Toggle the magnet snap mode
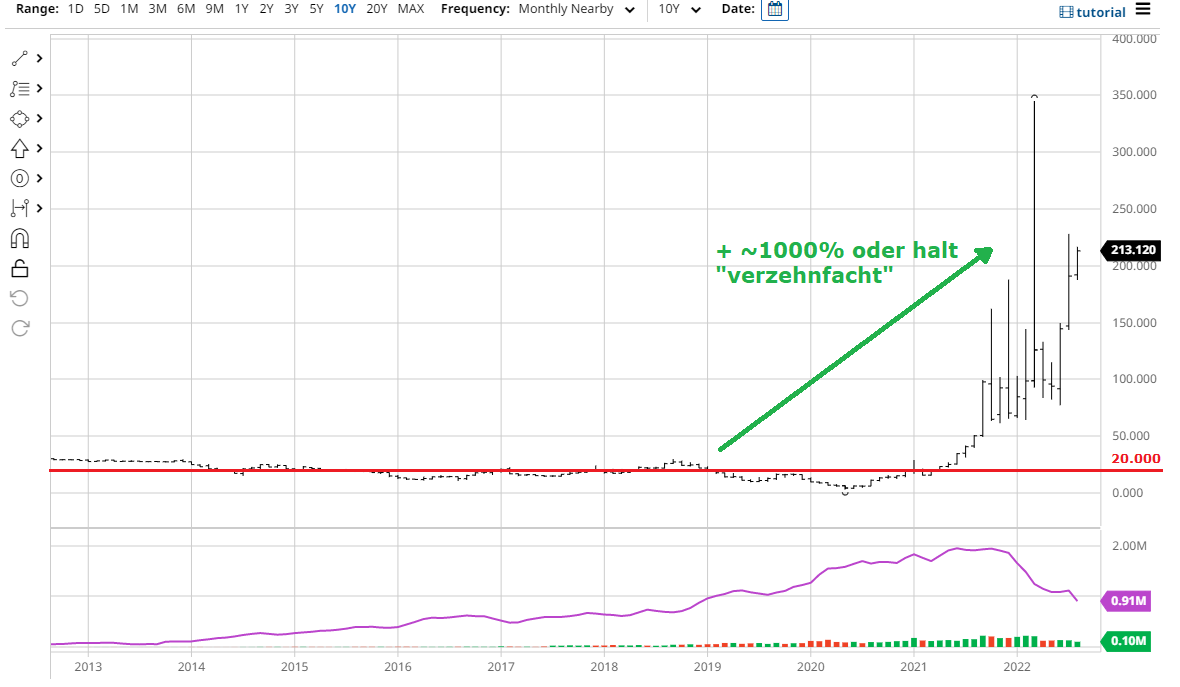1180x687 pixels. click(19, 238)
